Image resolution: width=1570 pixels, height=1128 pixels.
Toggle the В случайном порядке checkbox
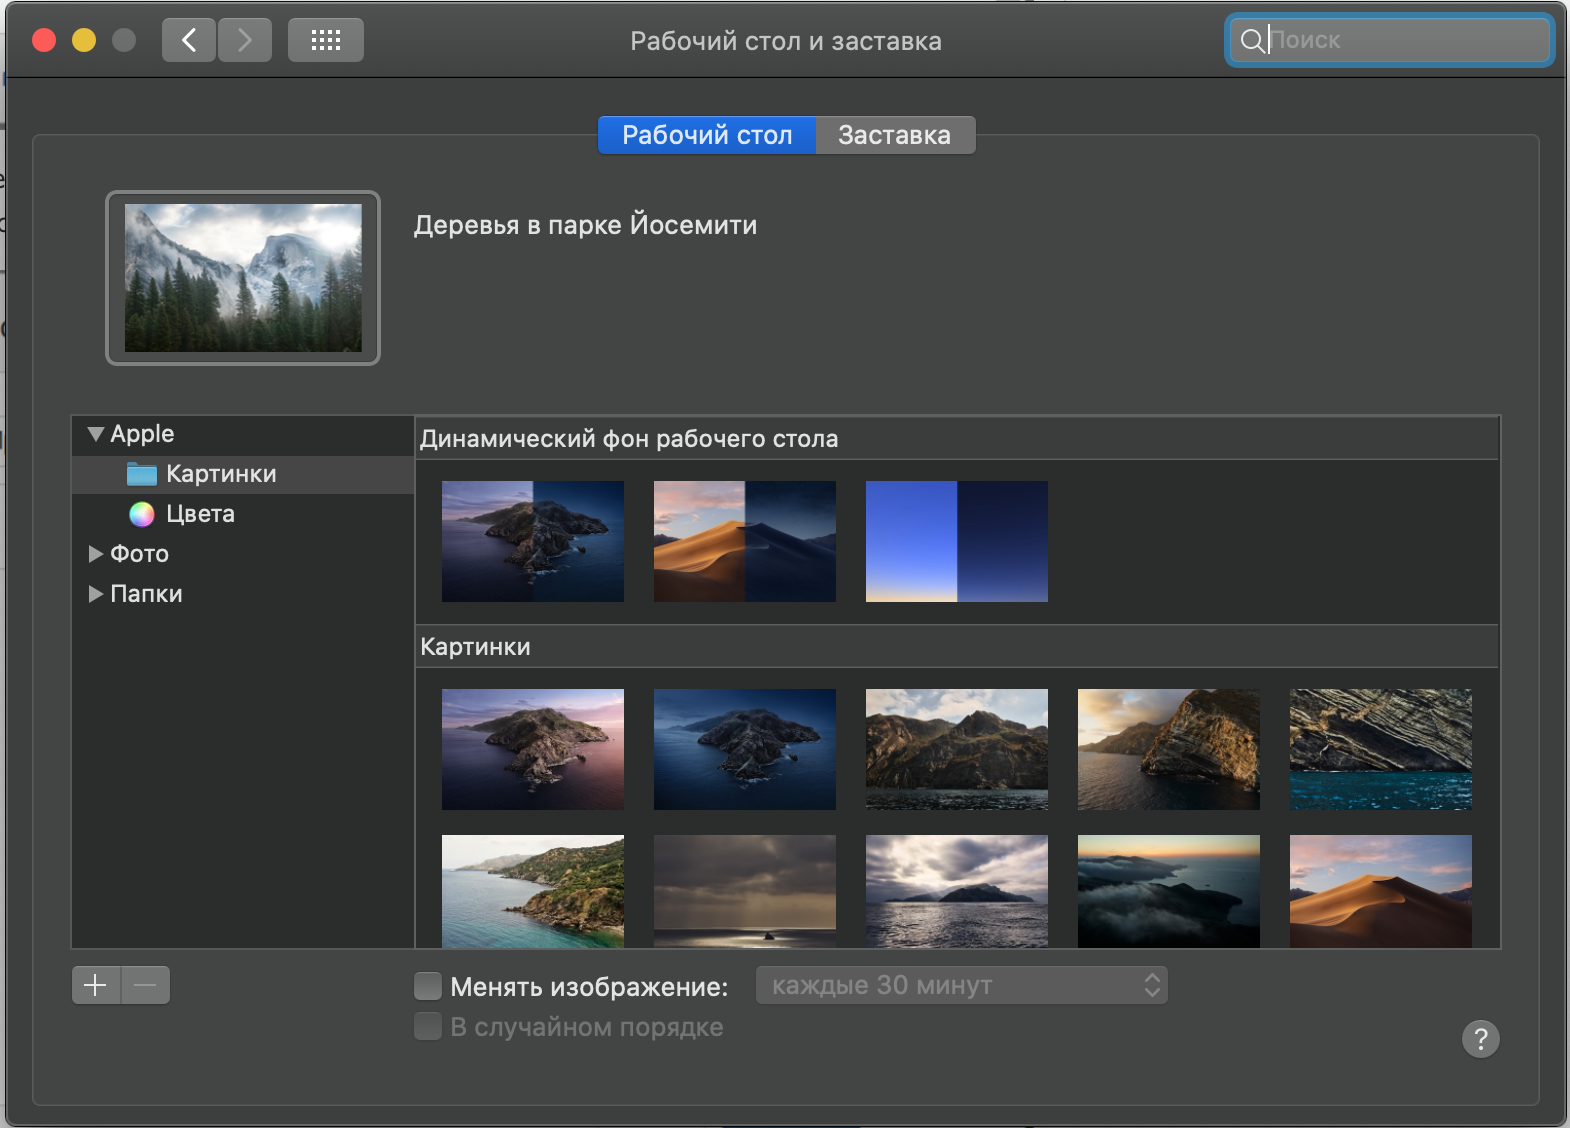tap(428, 1027)
